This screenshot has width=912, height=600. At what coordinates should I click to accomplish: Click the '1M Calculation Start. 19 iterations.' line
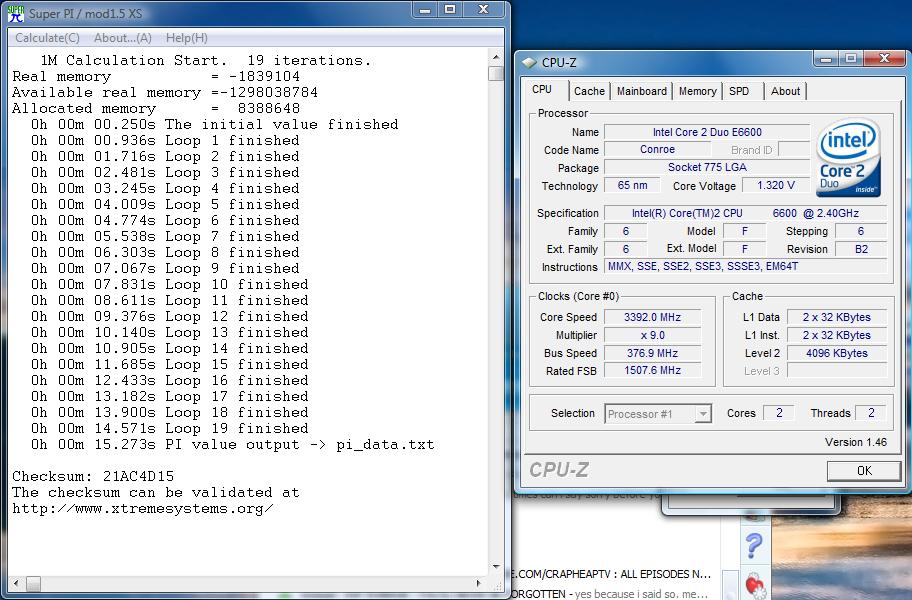pos(205,60)
